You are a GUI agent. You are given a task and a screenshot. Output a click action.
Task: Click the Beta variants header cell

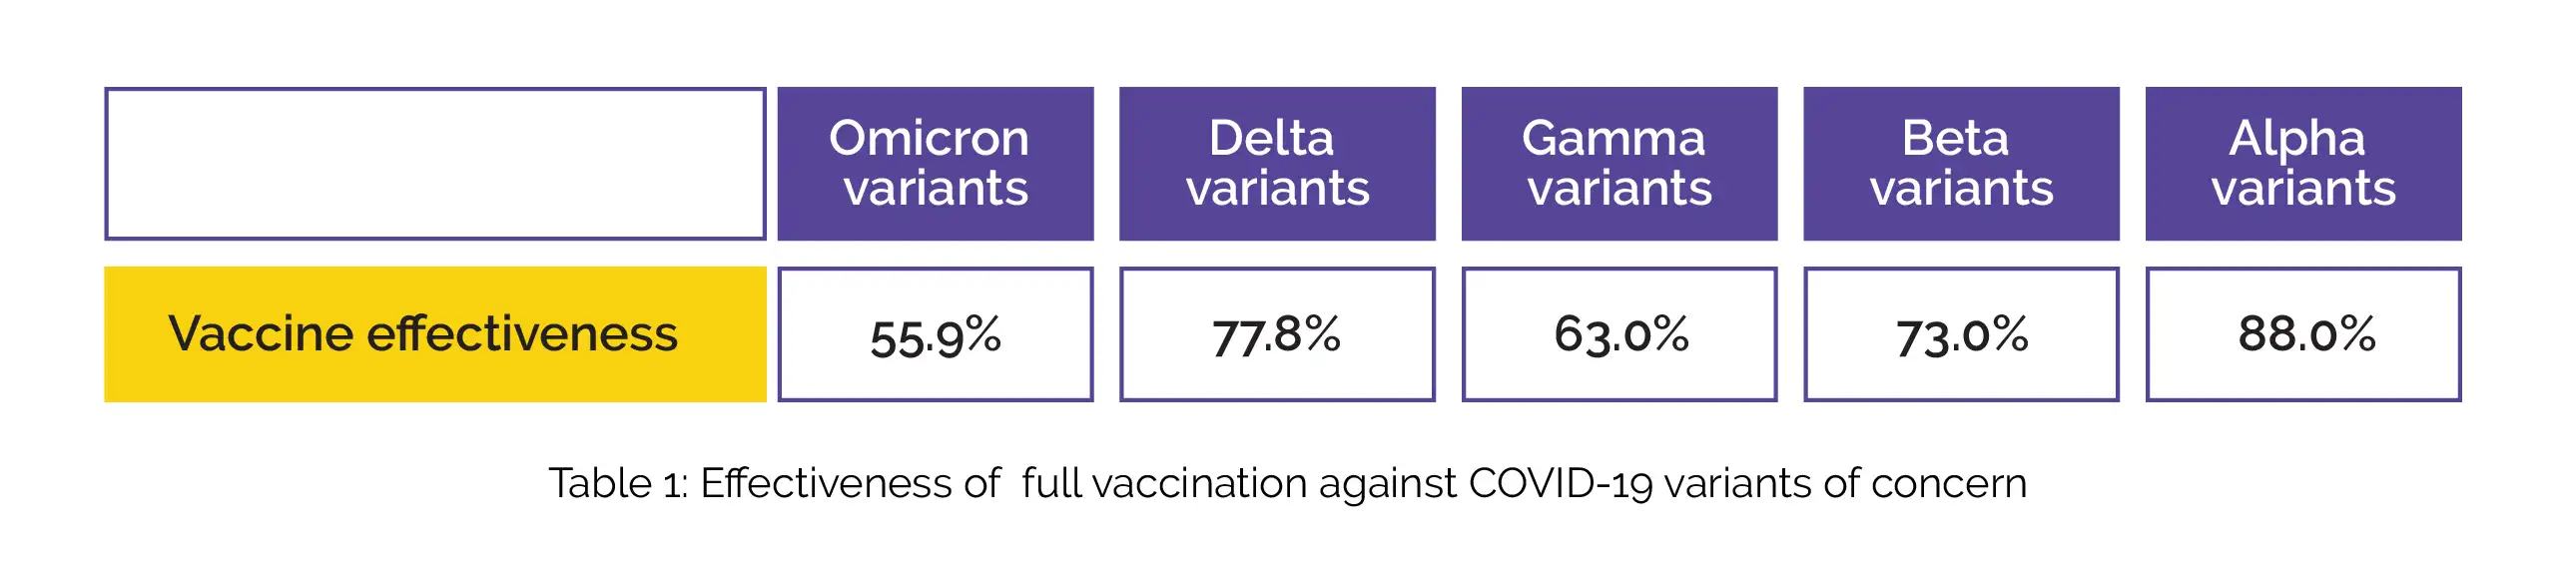(x=1961, y=164)
